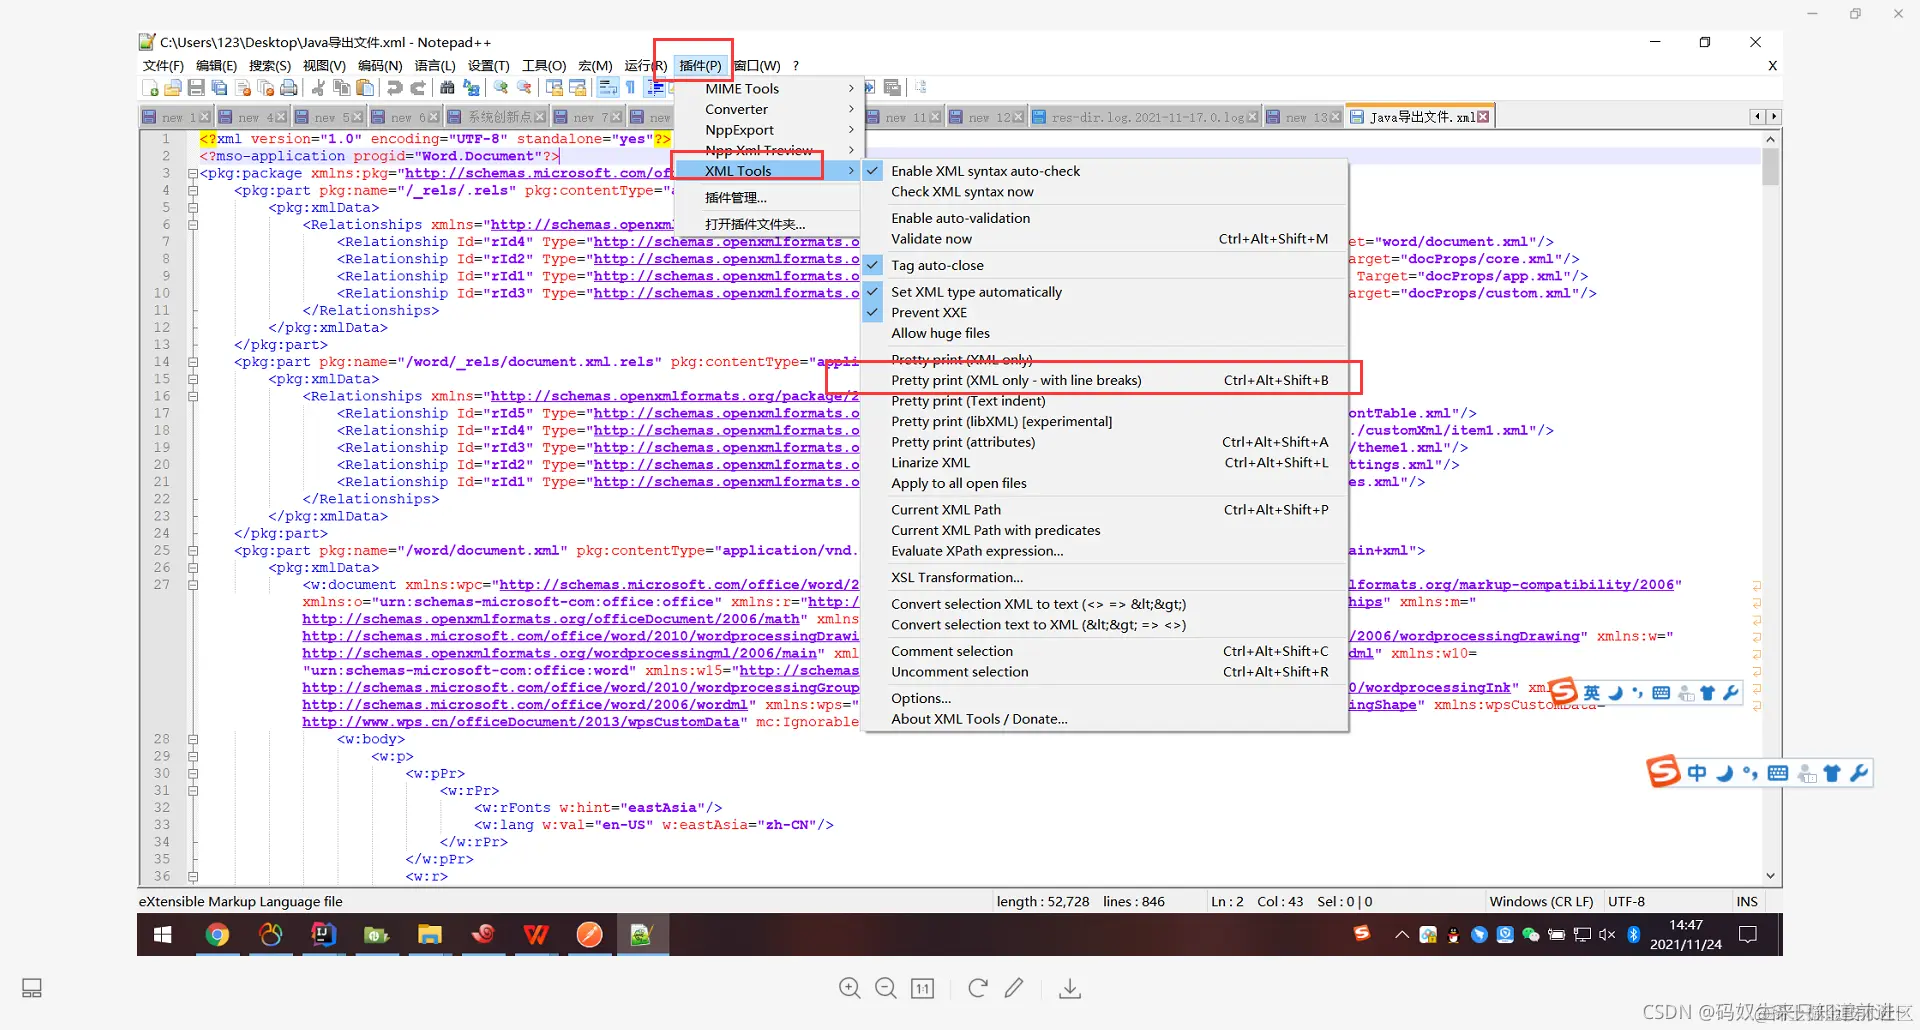The width and height of the screenshot is (1920, 1030).
Task: Click the Copy toolbar icon
Action: click(341, 88)
